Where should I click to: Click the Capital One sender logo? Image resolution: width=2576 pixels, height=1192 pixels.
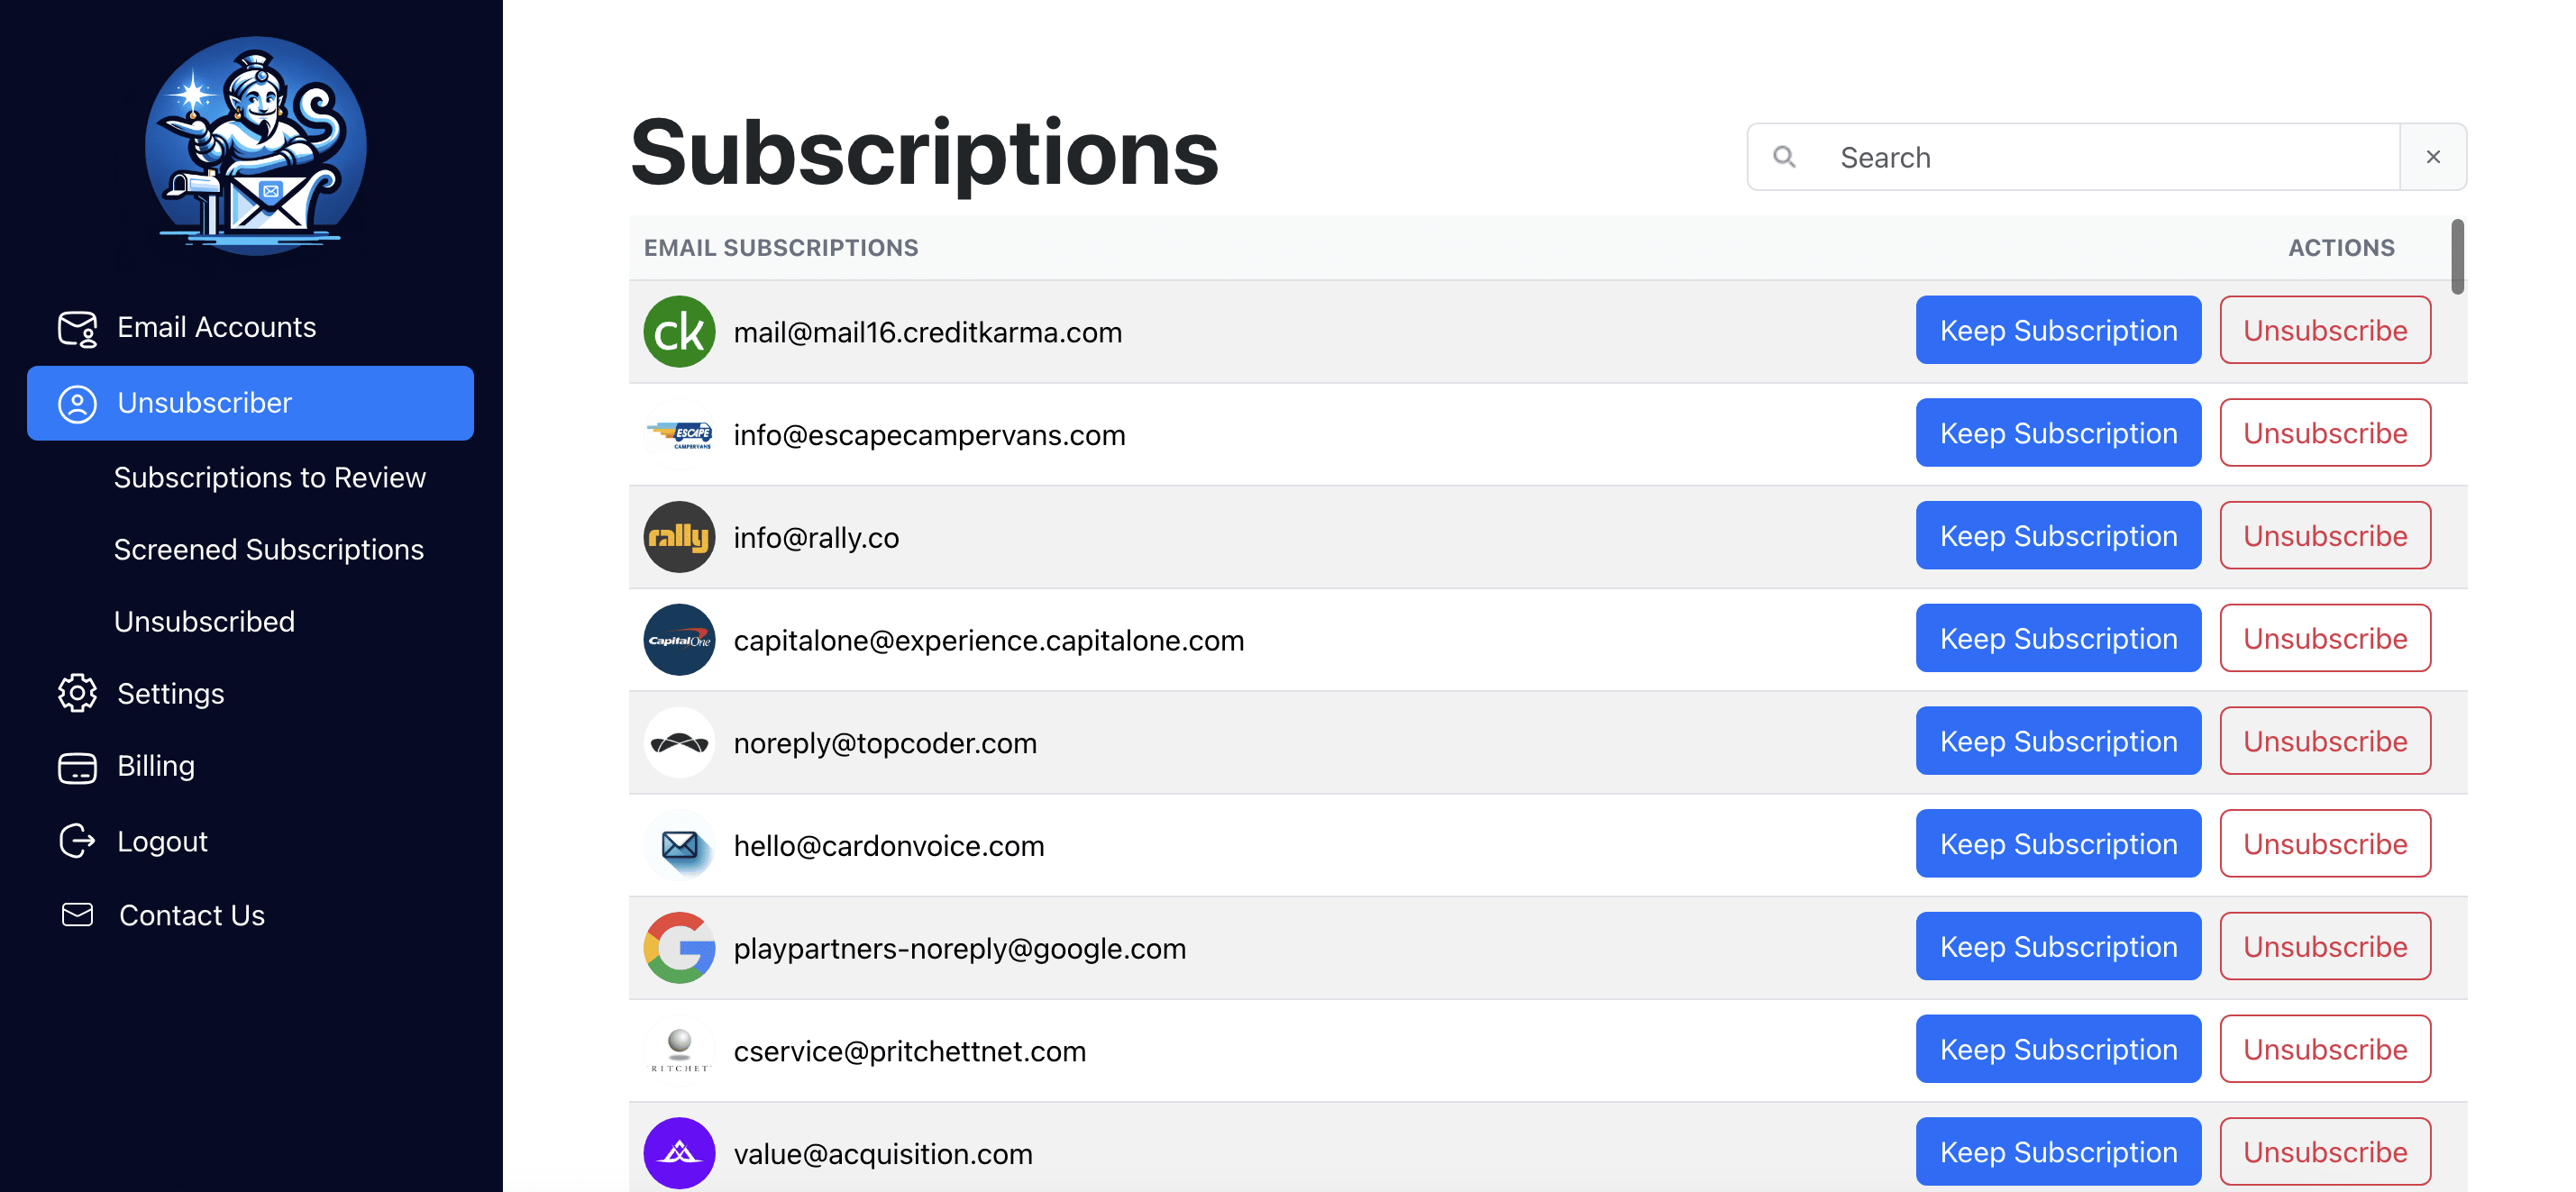click(679, 640)
